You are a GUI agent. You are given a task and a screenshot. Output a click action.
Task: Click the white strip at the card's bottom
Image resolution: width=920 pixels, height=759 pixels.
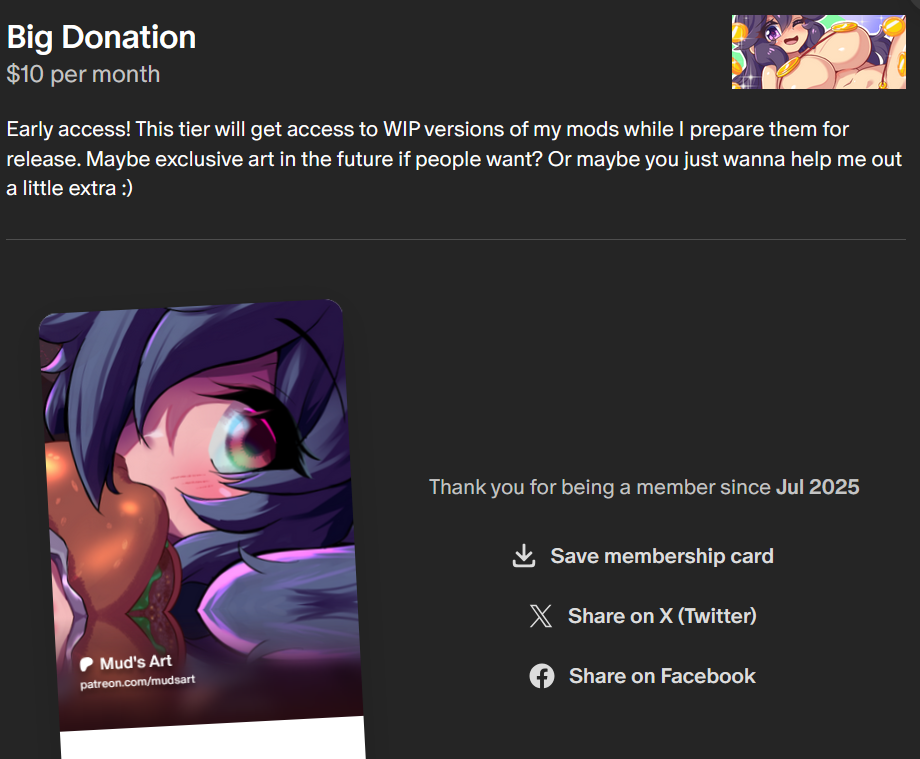[x=214, y=739]
